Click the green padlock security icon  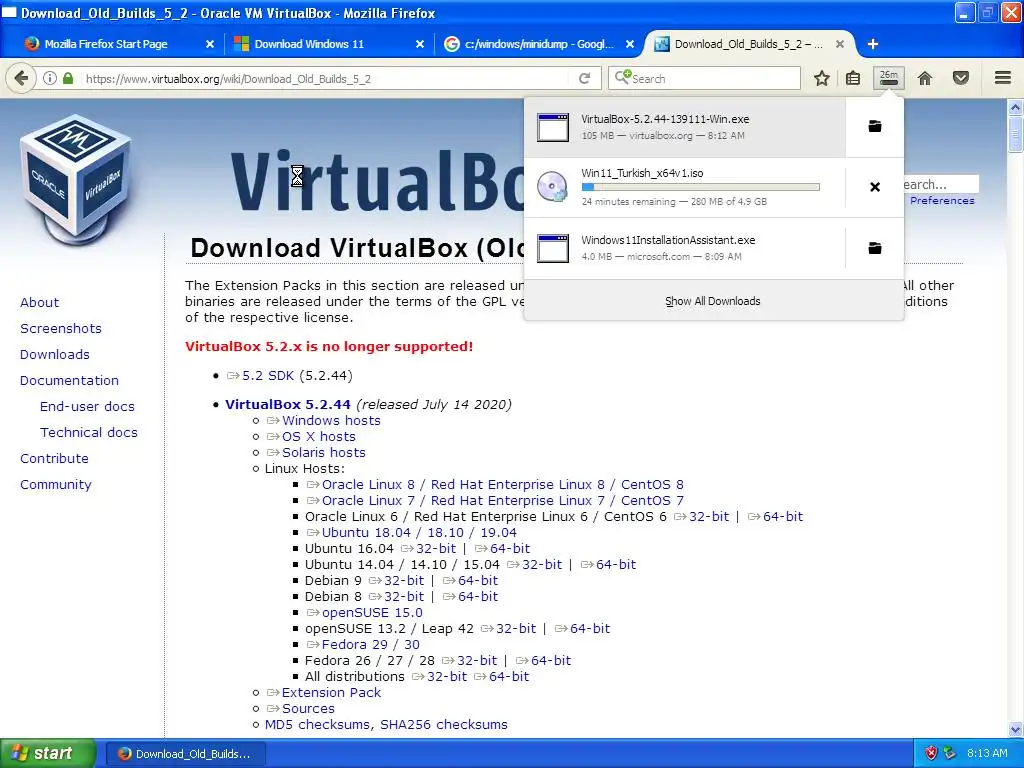(x=68, y=78)
